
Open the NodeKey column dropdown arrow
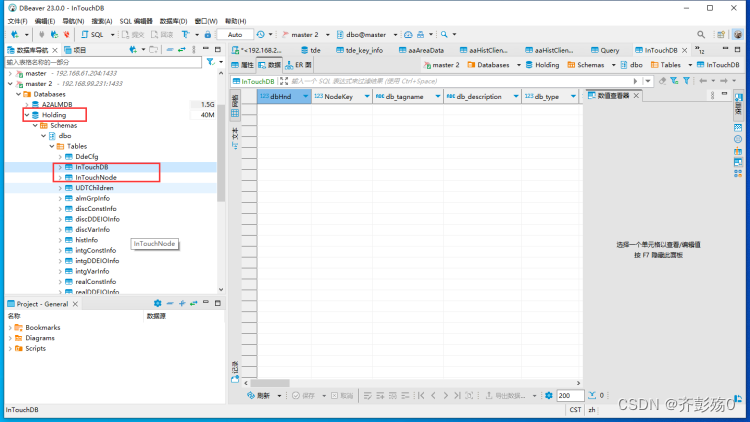click(367, 96)
